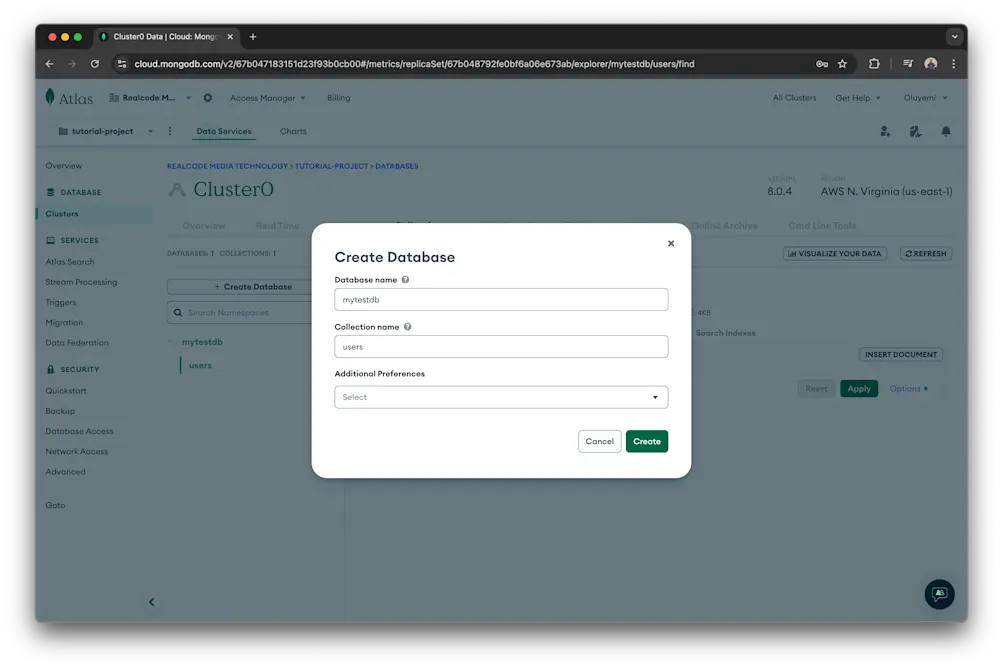Open the in-app chat bubble icon

click(x=938, y=593)
